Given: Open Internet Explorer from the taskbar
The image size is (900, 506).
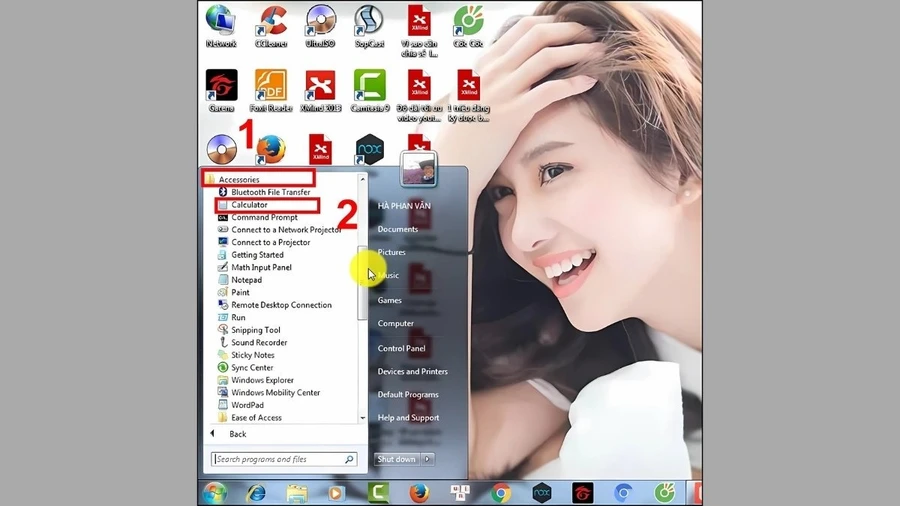Looking at the screenshot, I should point(256,493).
